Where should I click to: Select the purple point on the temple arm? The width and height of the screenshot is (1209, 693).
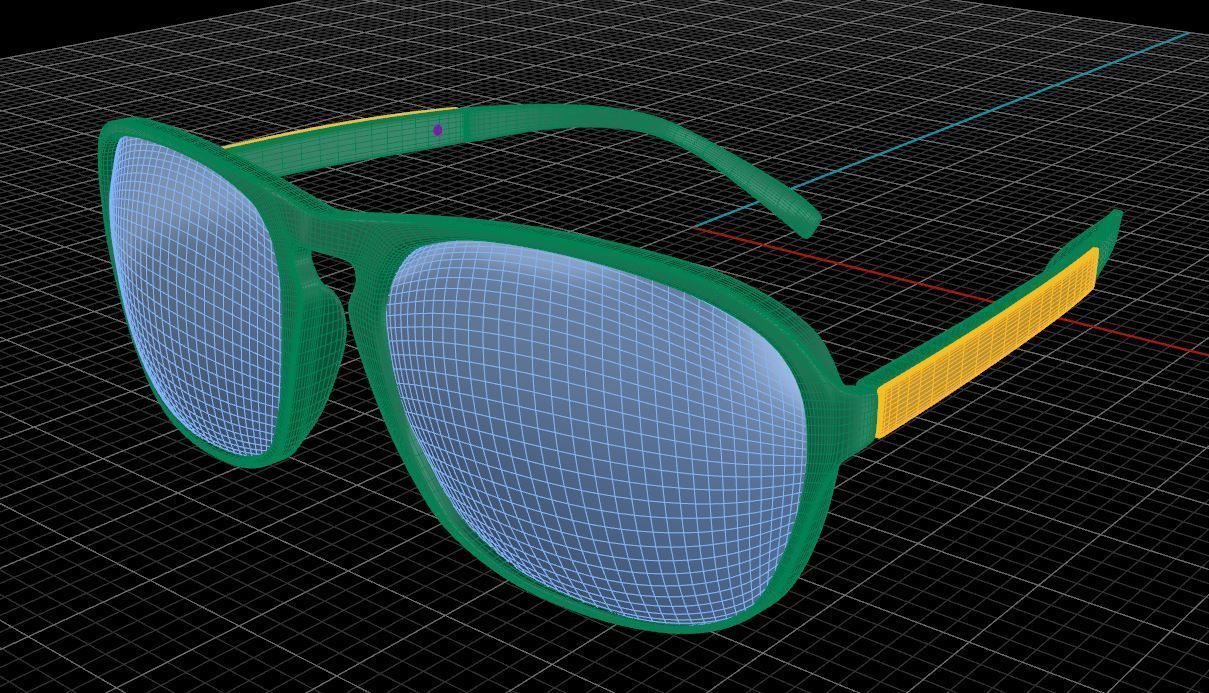437,130
